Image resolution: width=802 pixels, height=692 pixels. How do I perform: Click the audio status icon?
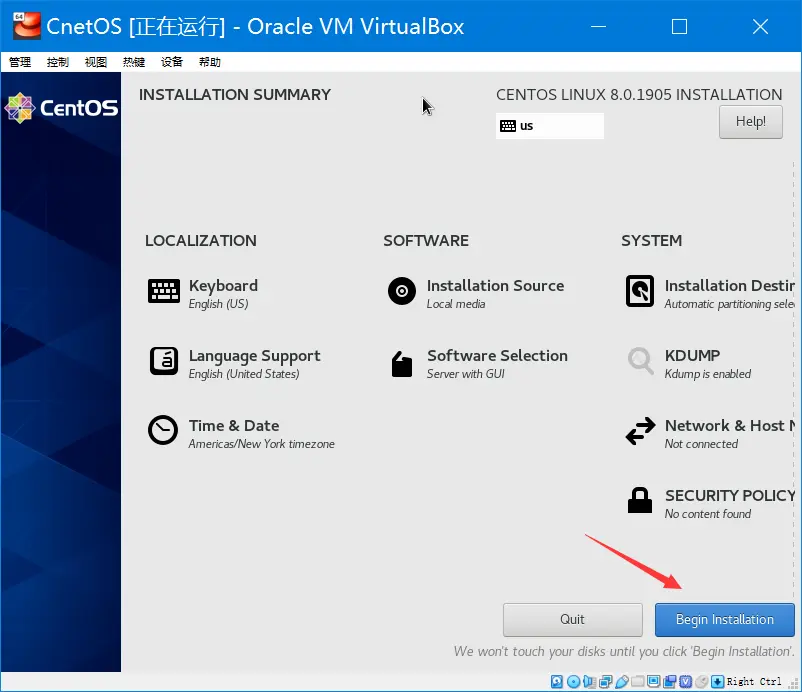pyautogui.click(x=589, y=682)
